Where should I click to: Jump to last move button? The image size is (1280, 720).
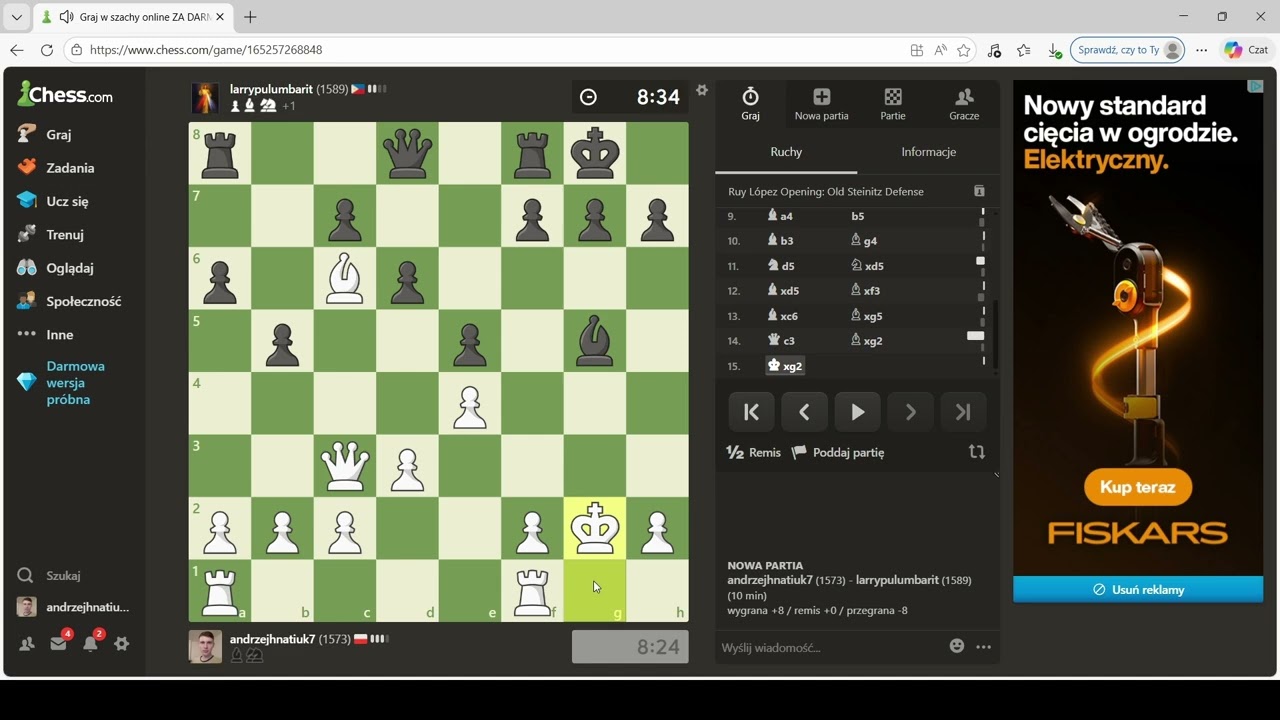[x=963, y=412]
